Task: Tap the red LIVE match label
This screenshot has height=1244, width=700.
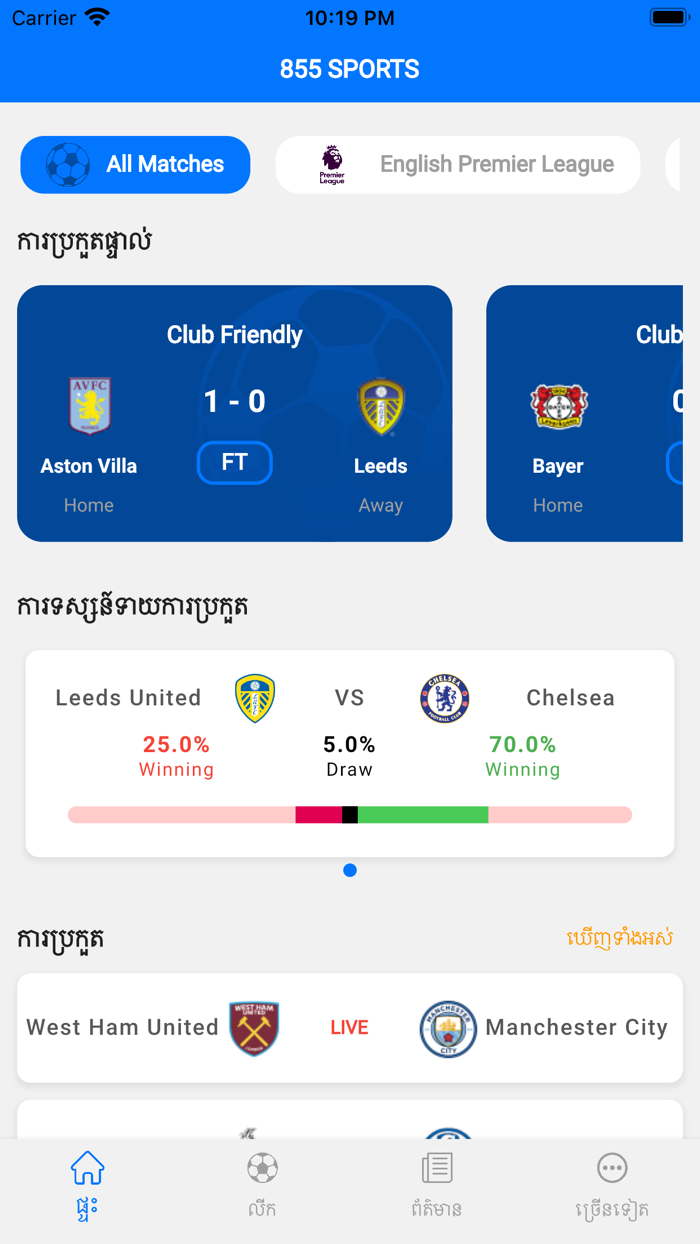Action: (349, 1028)
